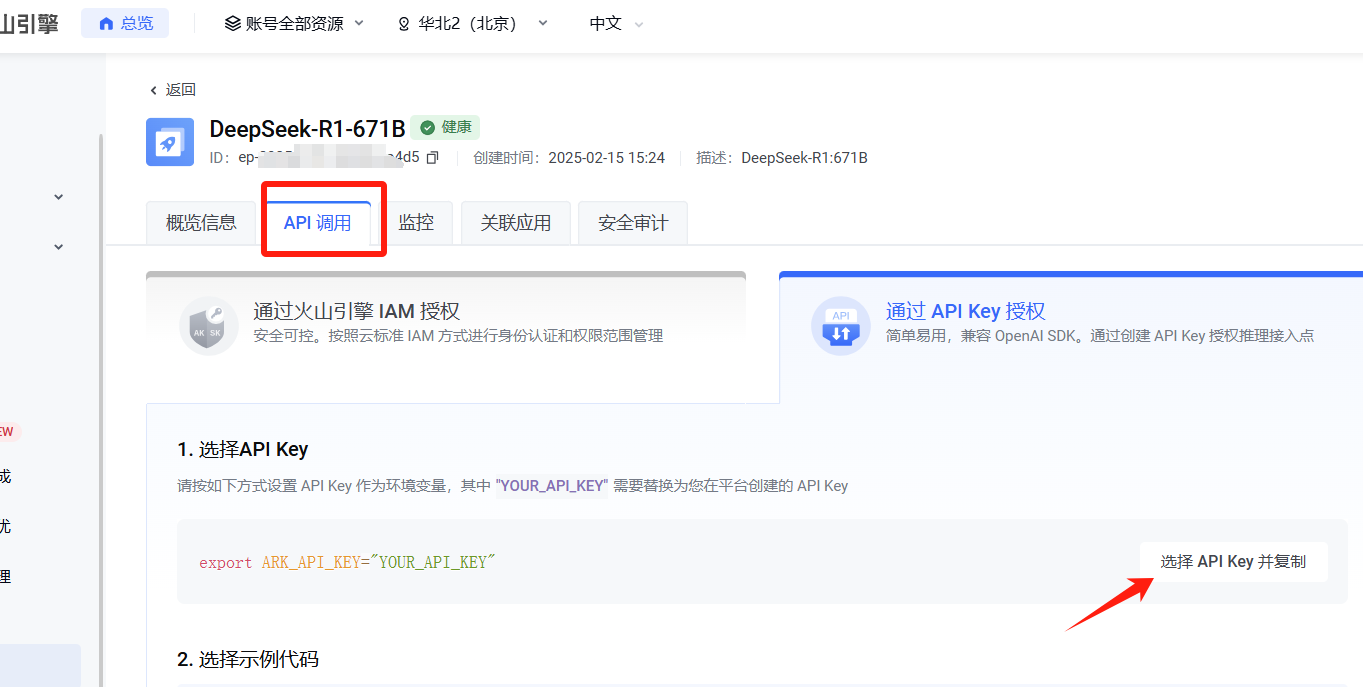Expand the 账号全部资源 dropdown

[294, 23]
